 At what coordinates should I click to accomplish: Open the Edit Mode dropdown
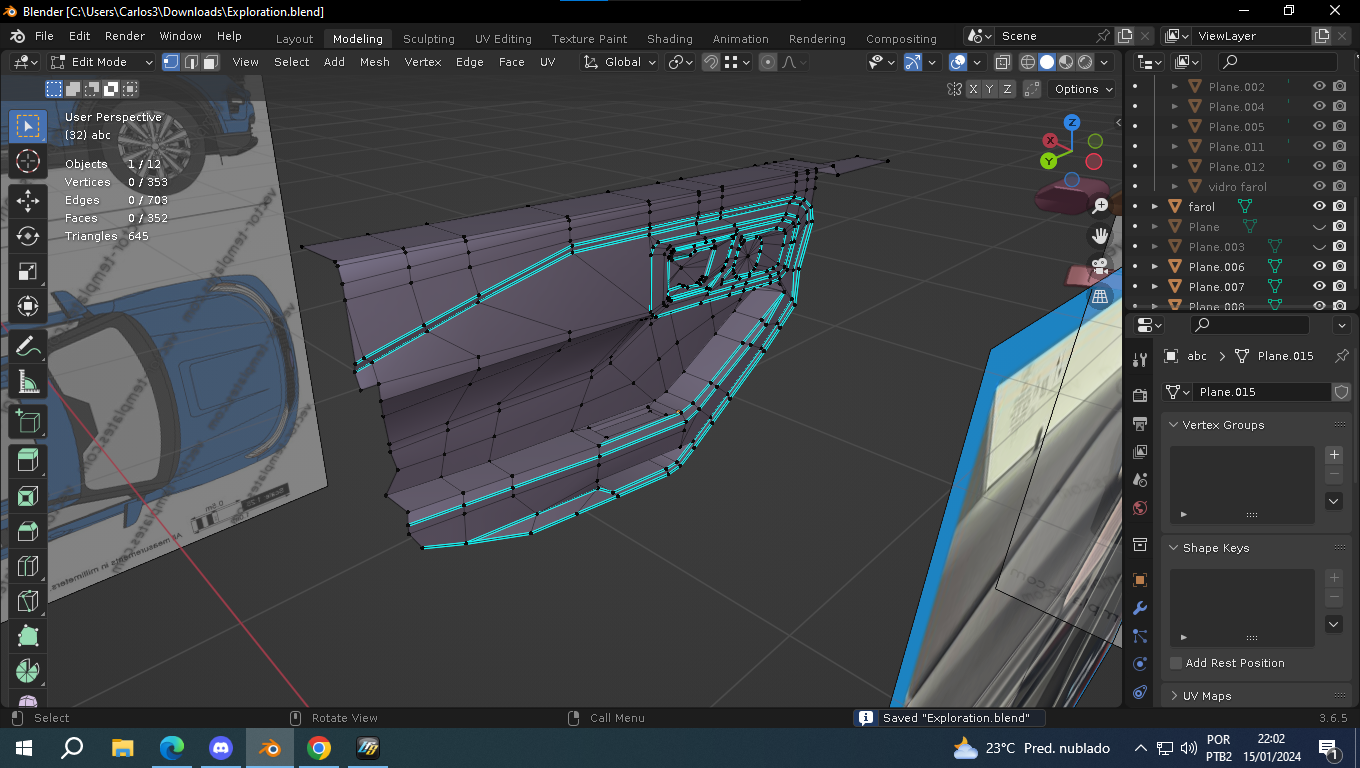[x=102, y=62]
